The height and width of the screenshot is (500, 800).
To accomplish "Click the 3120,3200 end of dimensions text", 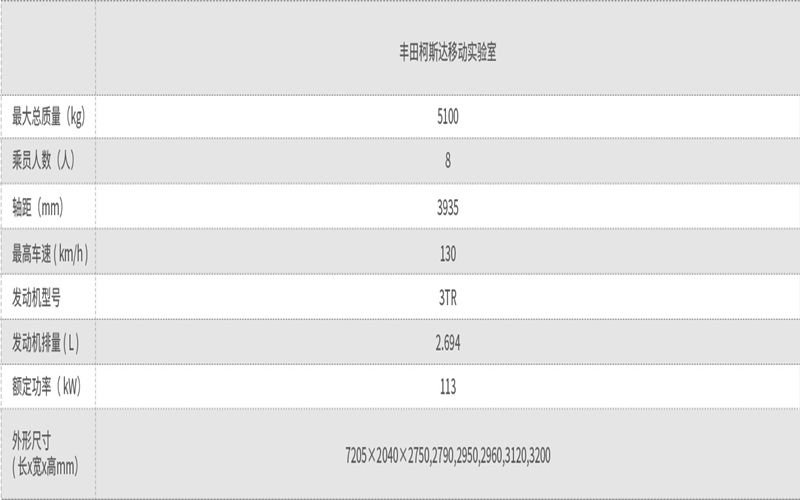I will (528, 455).
